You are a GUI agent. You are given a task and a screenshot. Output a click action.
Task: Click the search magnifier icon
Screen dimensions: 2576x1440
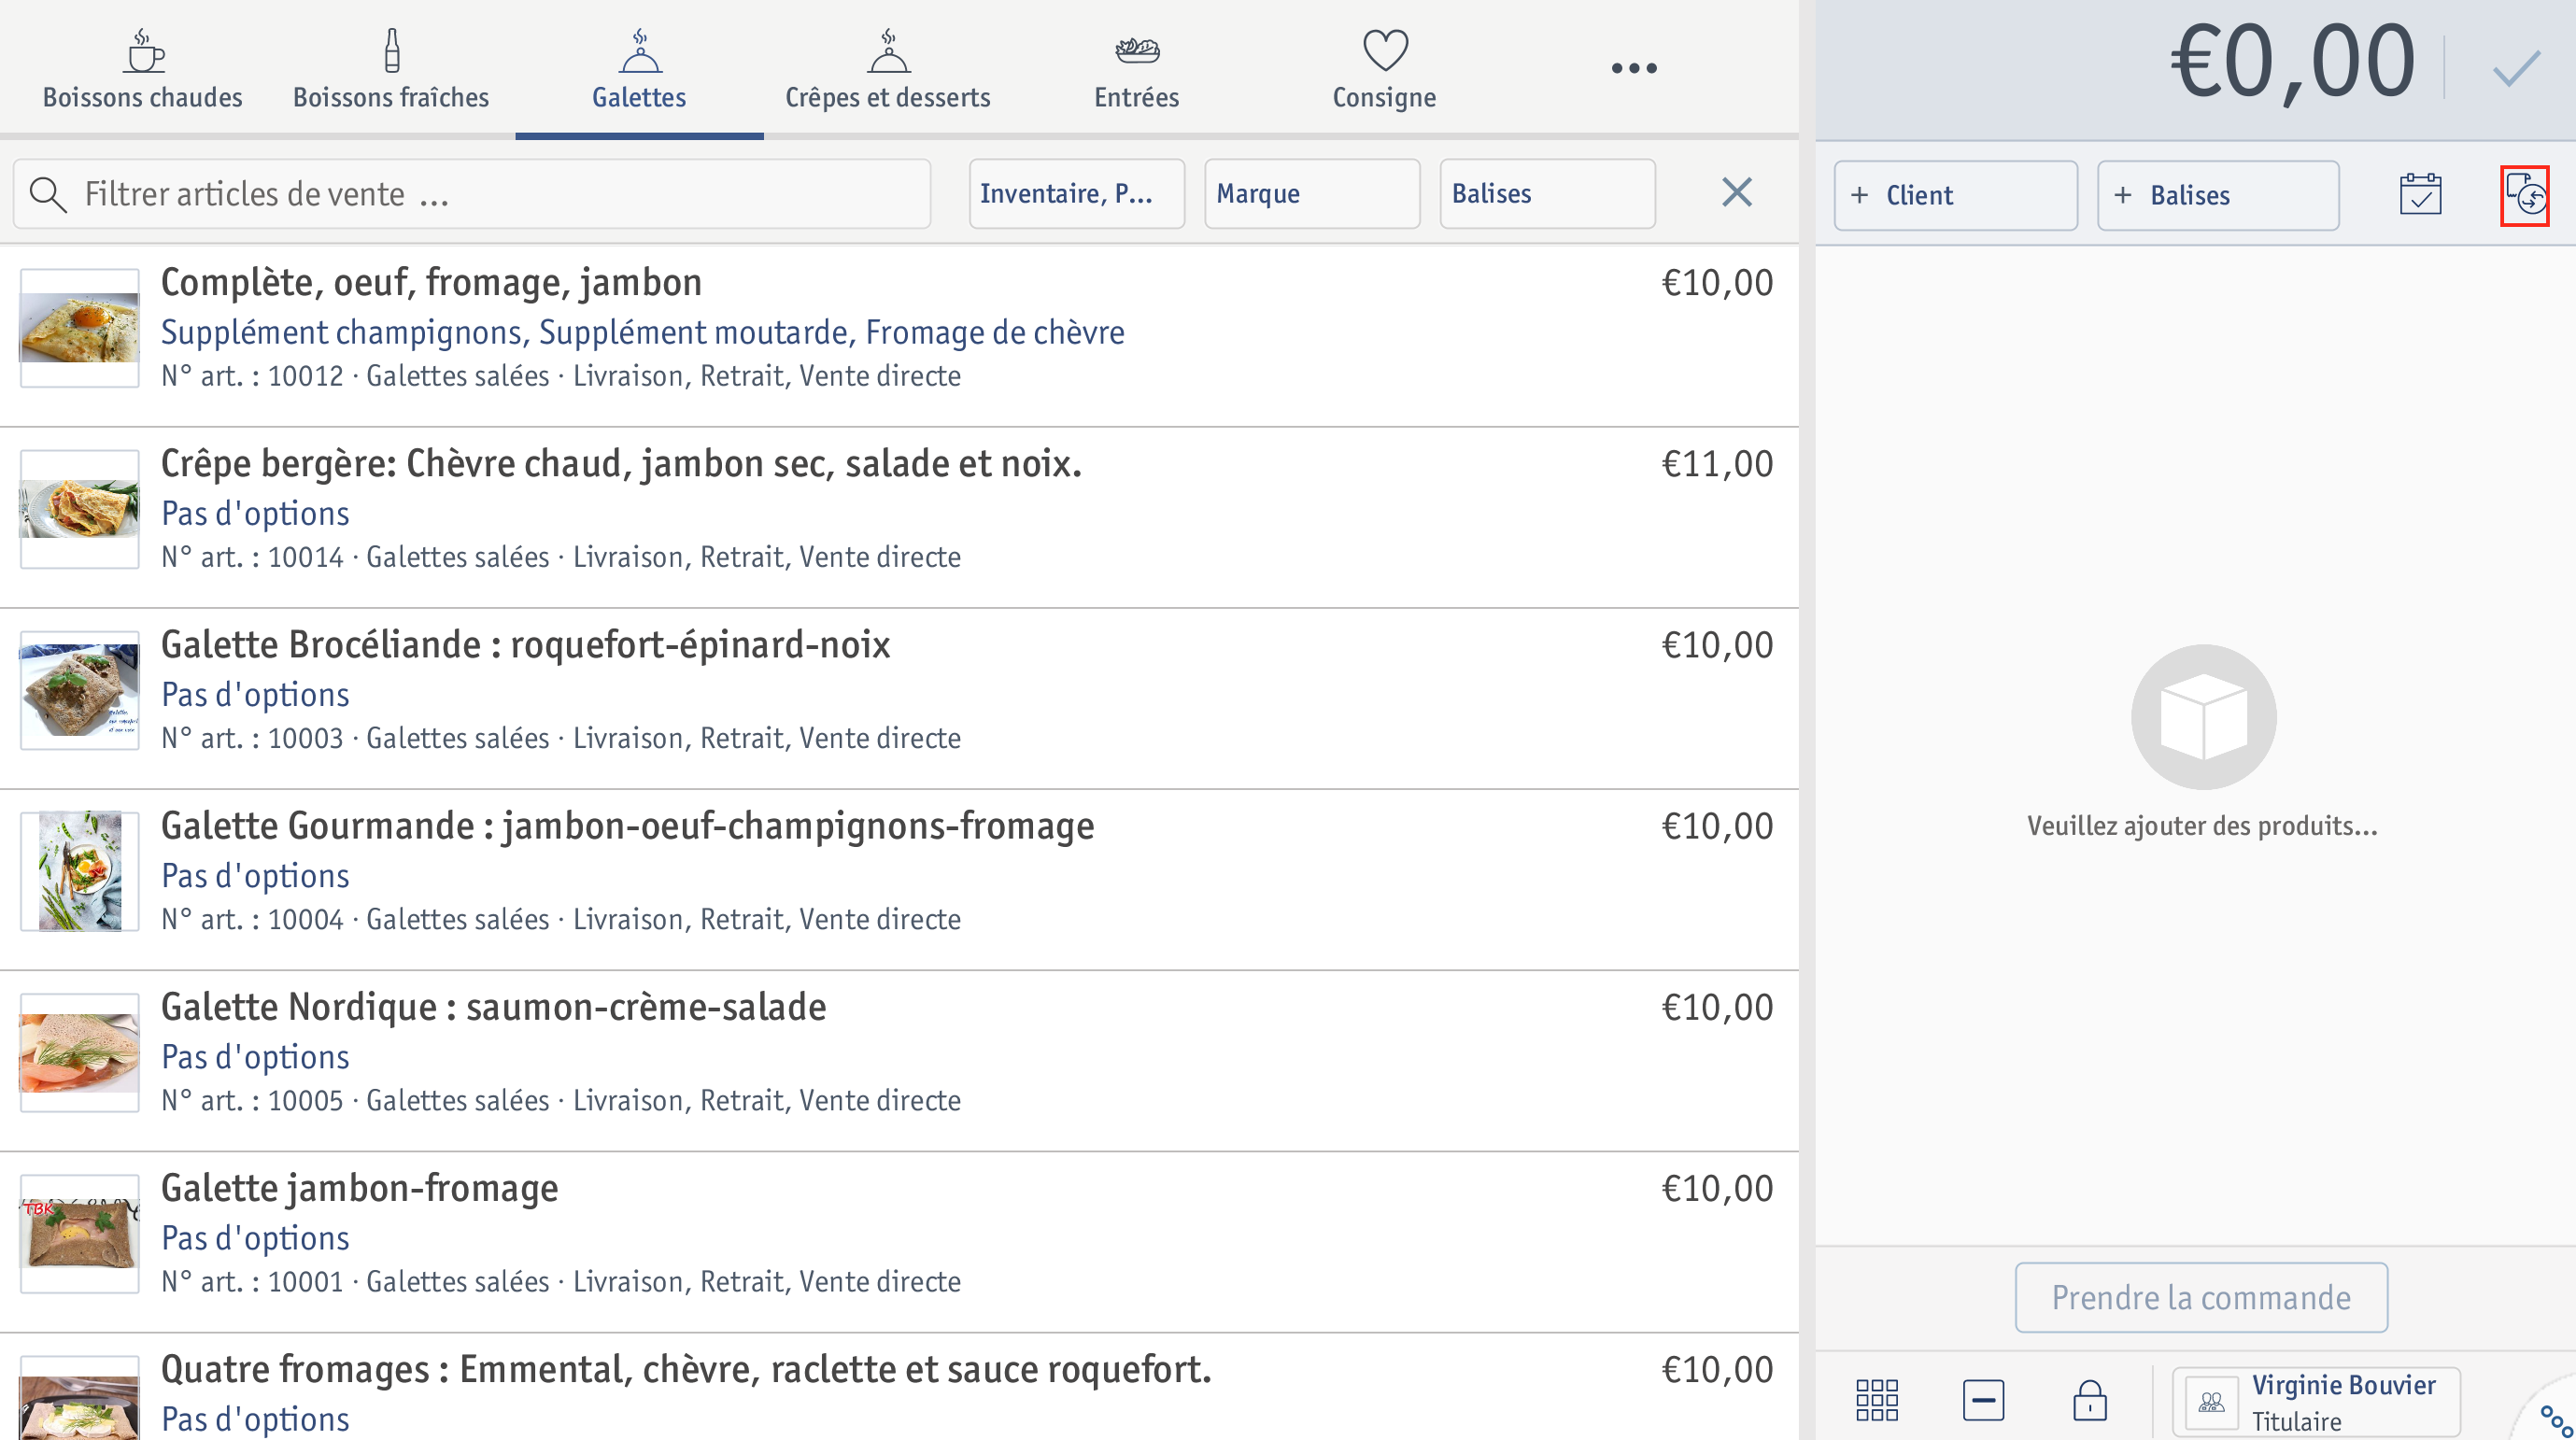48,194
